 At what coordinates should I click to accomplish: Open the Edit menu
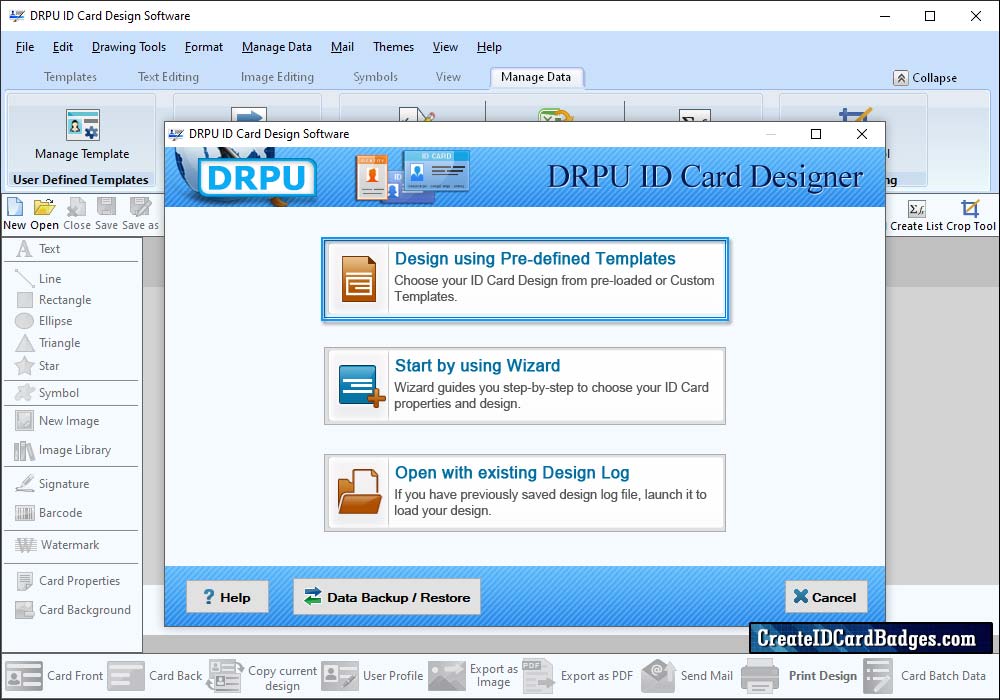pyautogui.click(x=62, y=47)
